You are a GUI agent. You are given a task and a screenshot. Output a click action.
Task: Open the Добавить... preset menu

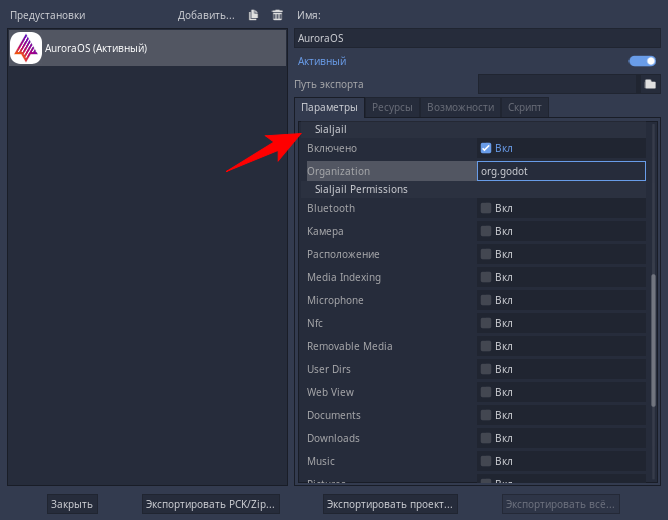point(206,15)
